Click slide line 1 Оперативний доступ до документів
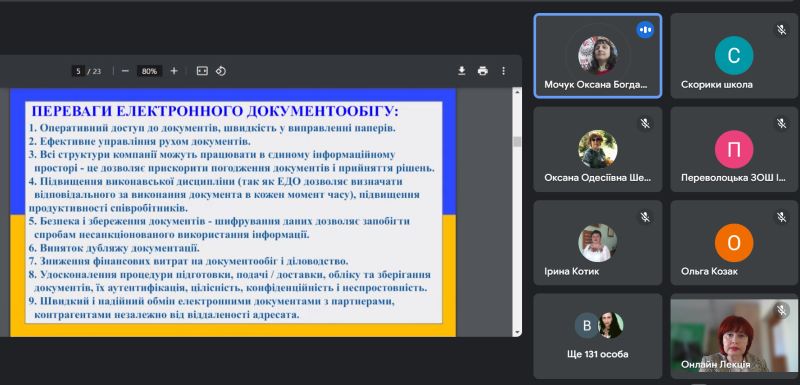The image size is (800, 385). (212, 128)
